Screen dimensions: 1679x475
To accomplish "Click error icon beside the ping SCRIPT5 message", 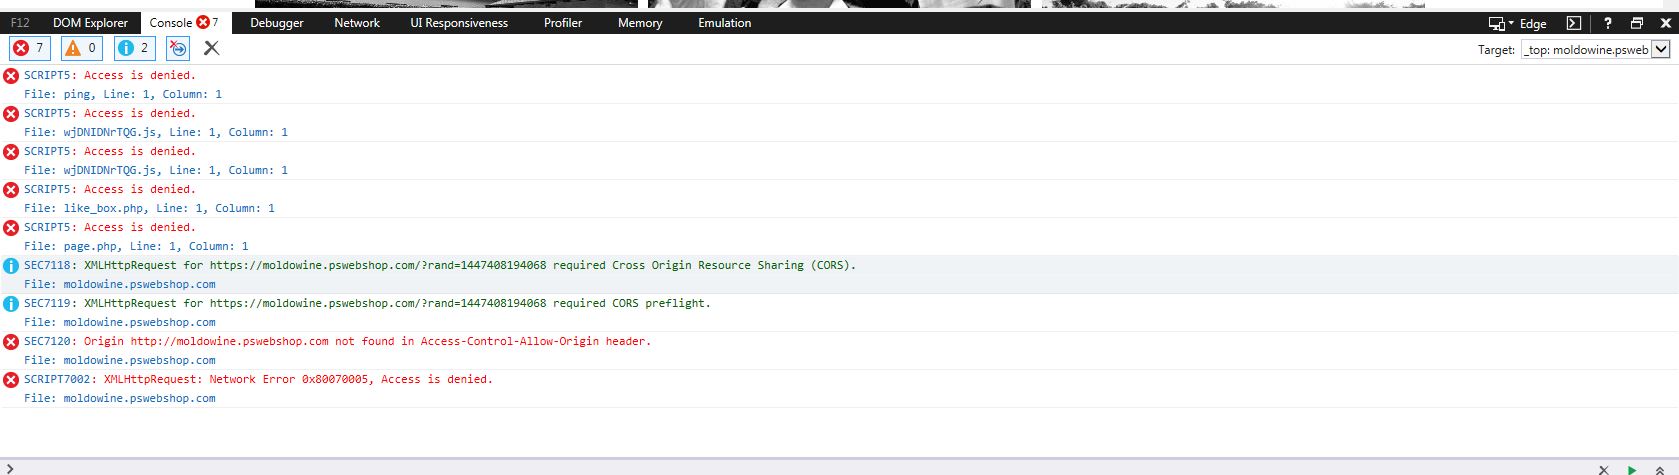I will click(11, 76).
